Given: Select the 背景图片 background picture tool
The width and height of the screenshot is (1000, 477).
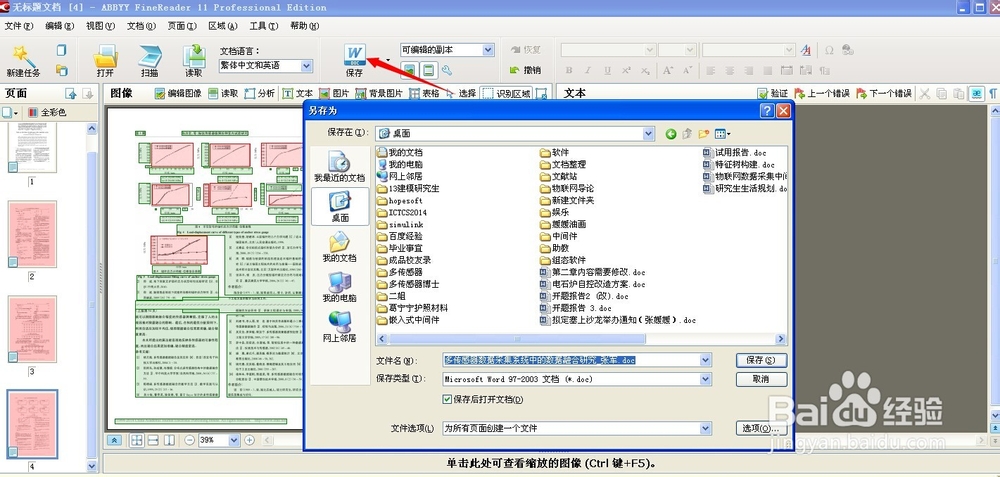Looking at the screenshot, I should pyautogui.click(x=379, y=93).
